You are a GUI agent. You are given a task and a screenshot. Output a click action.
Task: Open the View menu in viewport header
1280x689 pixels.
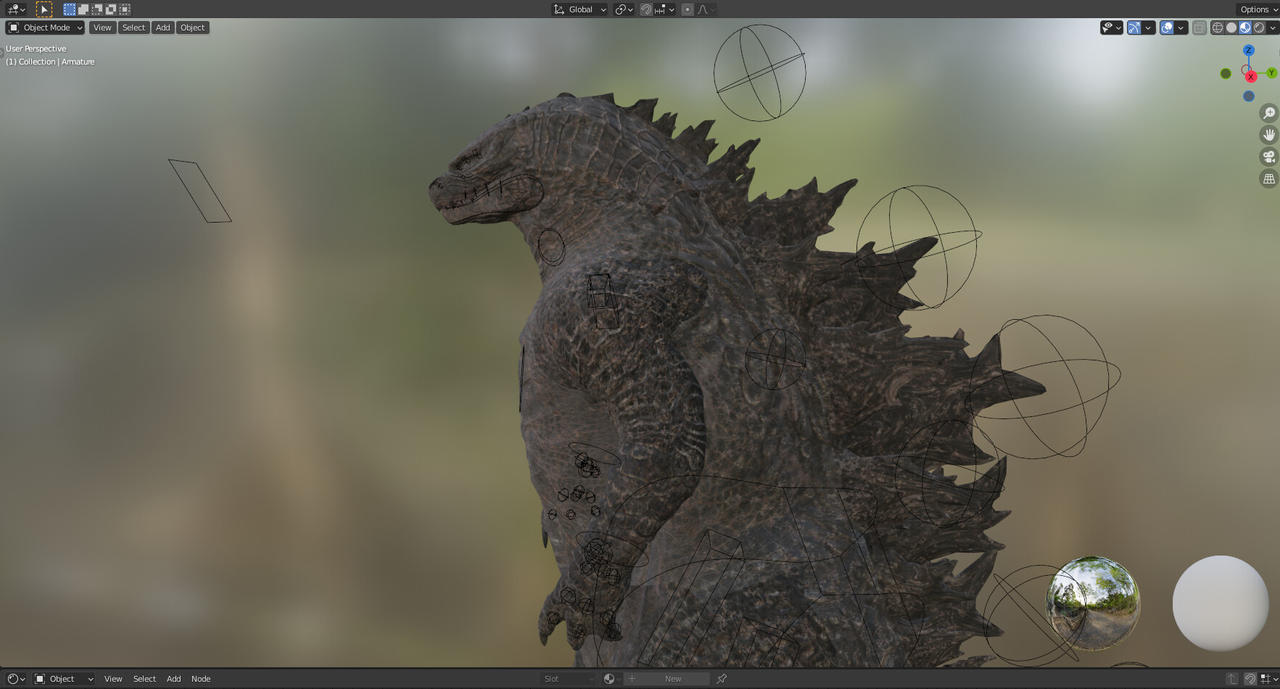point(102,27)
